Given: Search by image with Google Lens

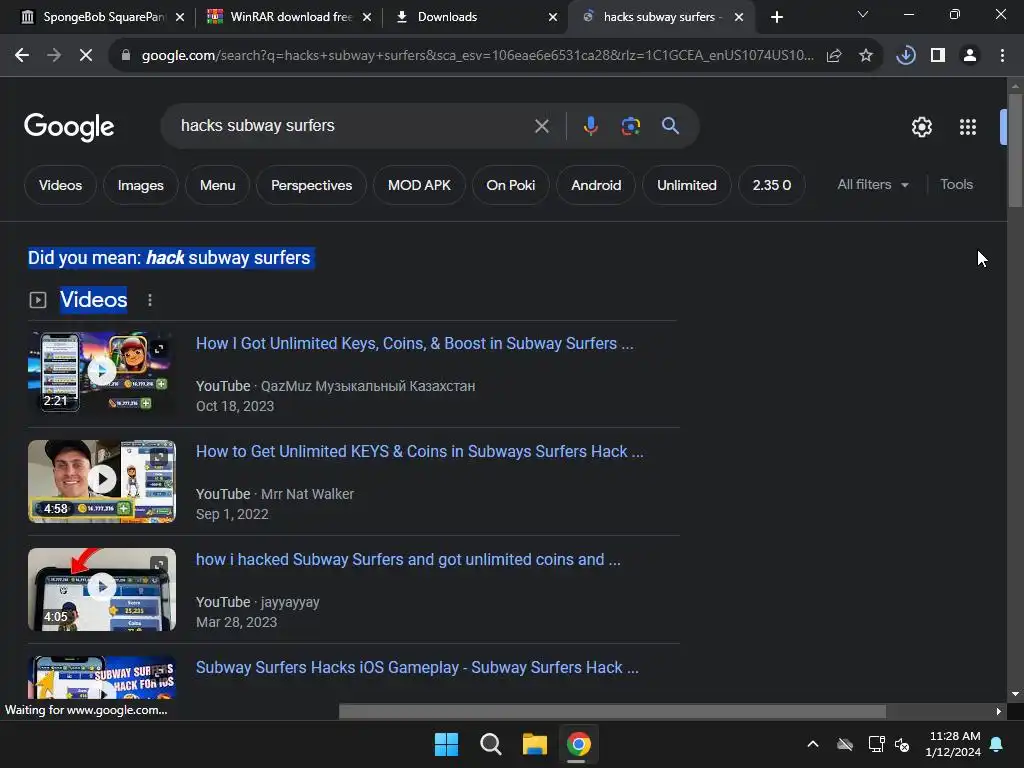Looking at the screenshot, I should pyautogui.click(x=630, y=126).
